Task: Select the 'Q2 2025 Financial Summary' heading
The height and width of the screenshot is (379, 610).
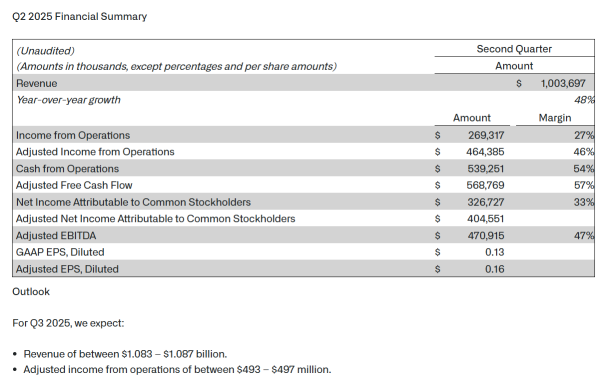Action: [79, 17]
